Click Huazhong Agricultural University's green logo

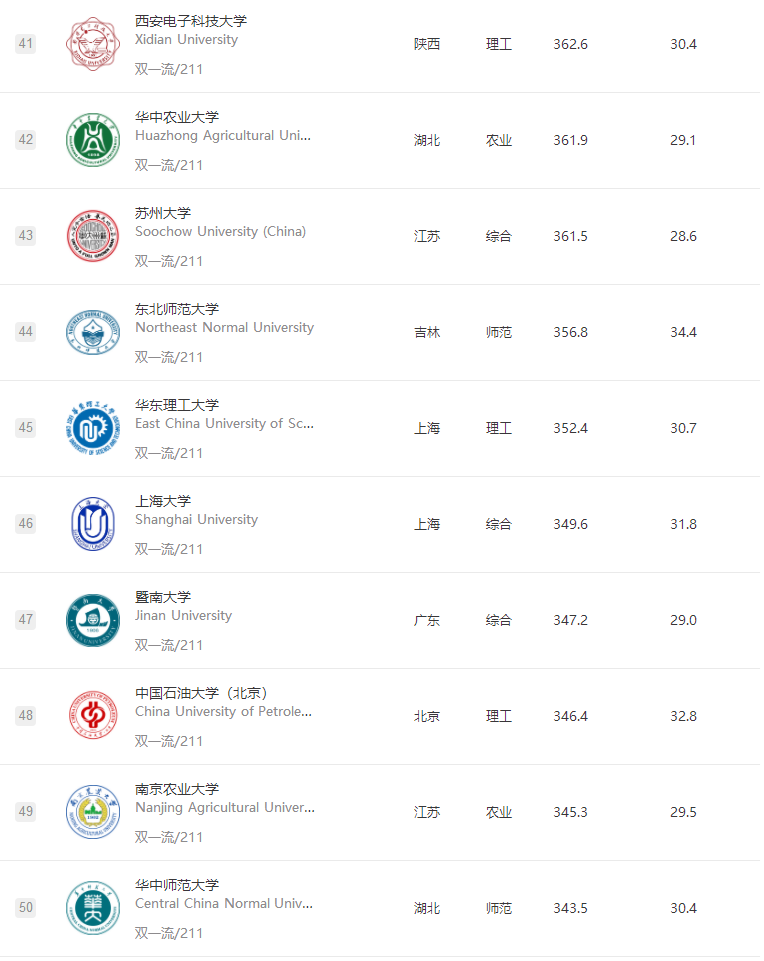92,140
